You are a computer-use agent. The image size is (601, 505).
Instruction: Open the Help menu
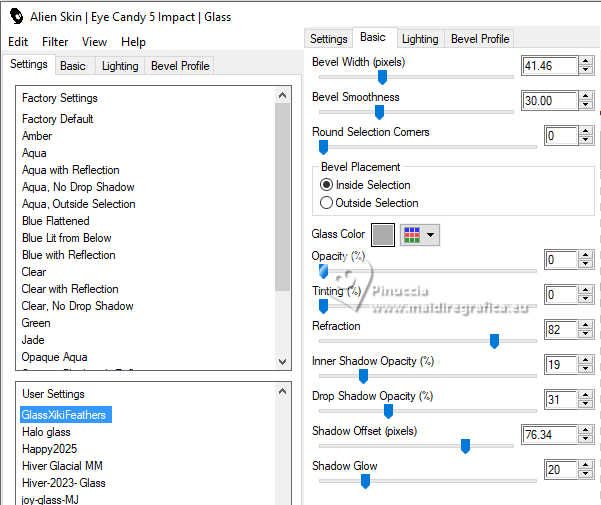[133, 42]
